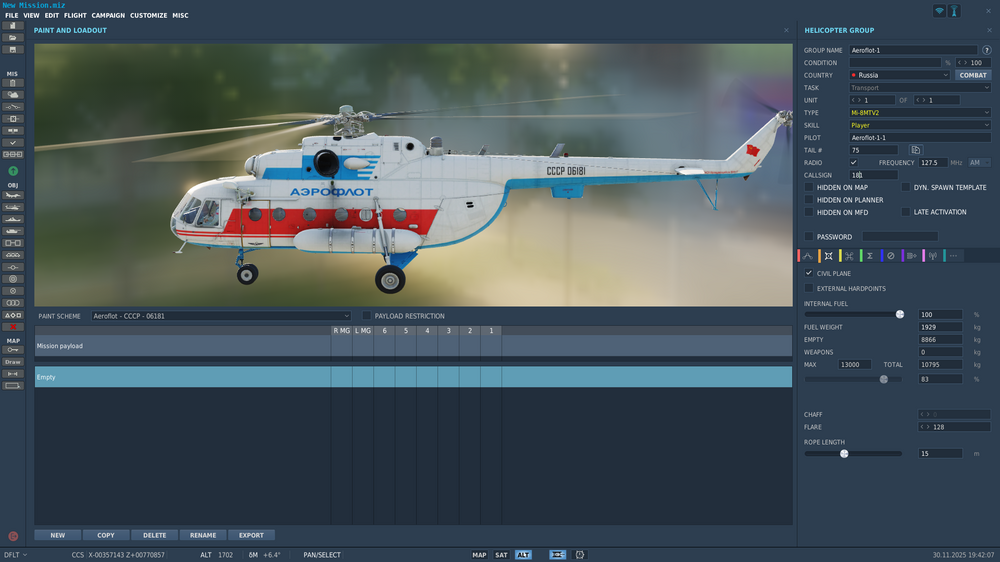The width and height of the screenshot is (1000, 562).
Task: Open the sigma summary tab
Action: 870,256
